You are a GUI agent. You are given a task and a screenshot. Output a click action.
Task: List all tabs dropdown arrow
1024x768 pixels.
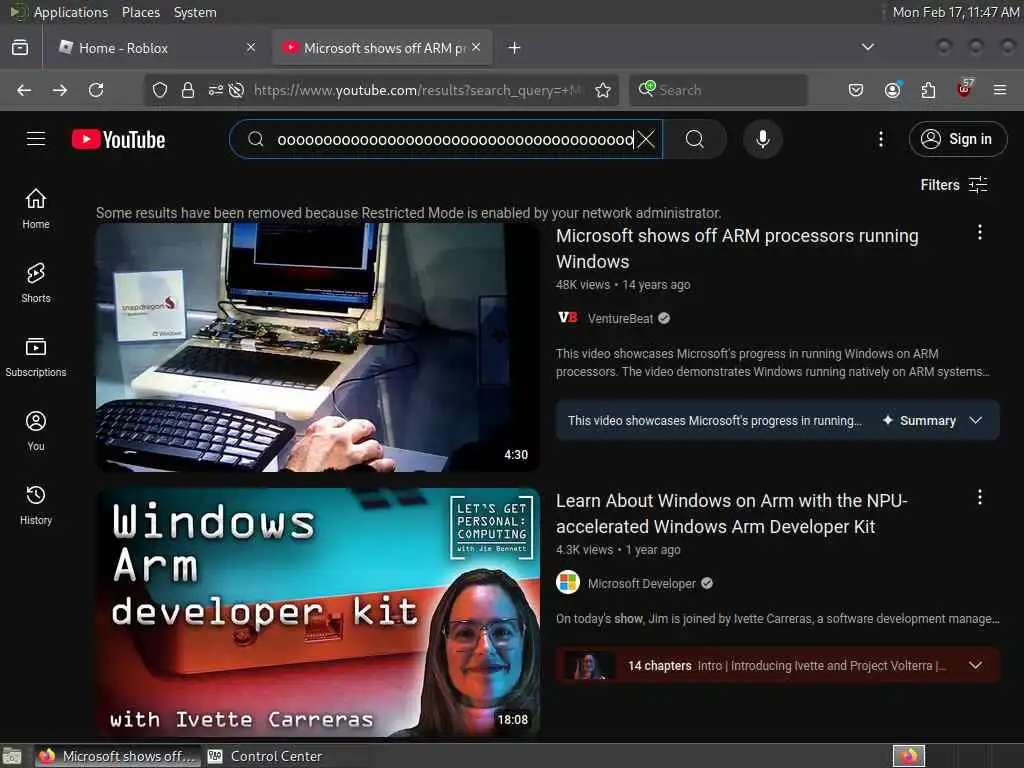pyautogui.click(x=867, y=48)
